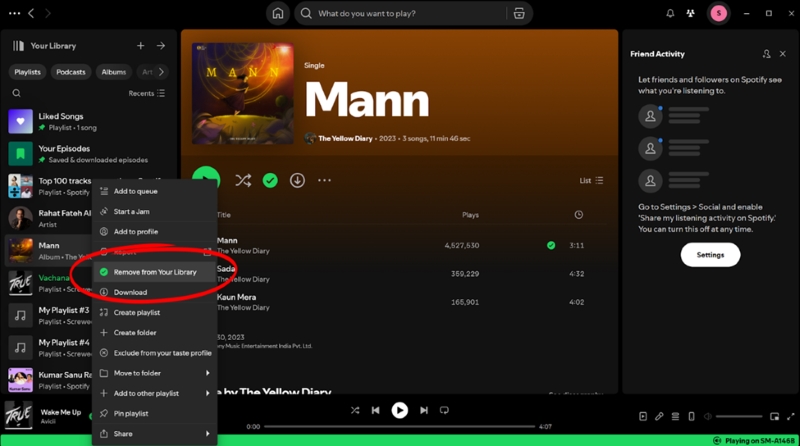Enter full screen mode
The image size is (800, 446).
(x=790, y=416)
